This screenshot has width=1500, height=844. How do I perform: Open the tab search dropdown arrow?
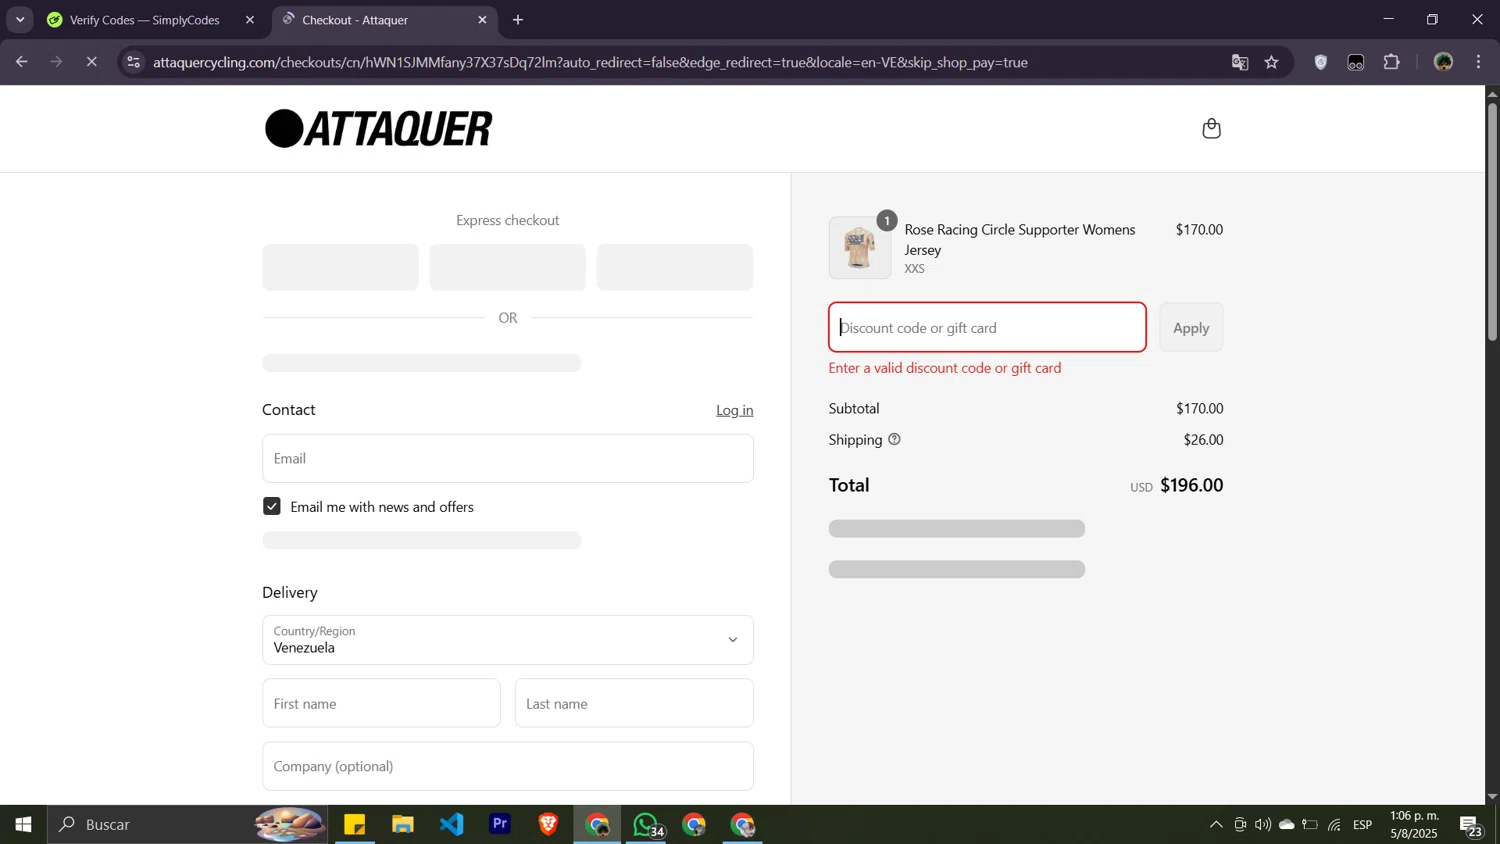coord(20,20)
